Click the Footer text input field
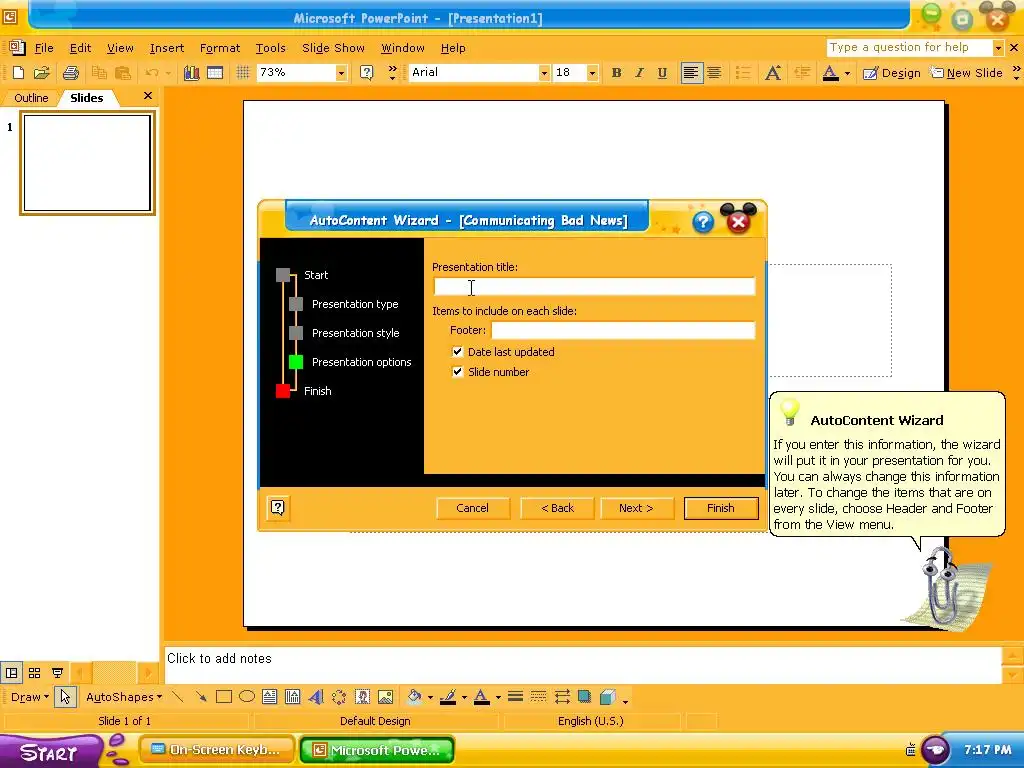Image resolution: width=1024 pixels, height=768 pixels. [623, 330]
